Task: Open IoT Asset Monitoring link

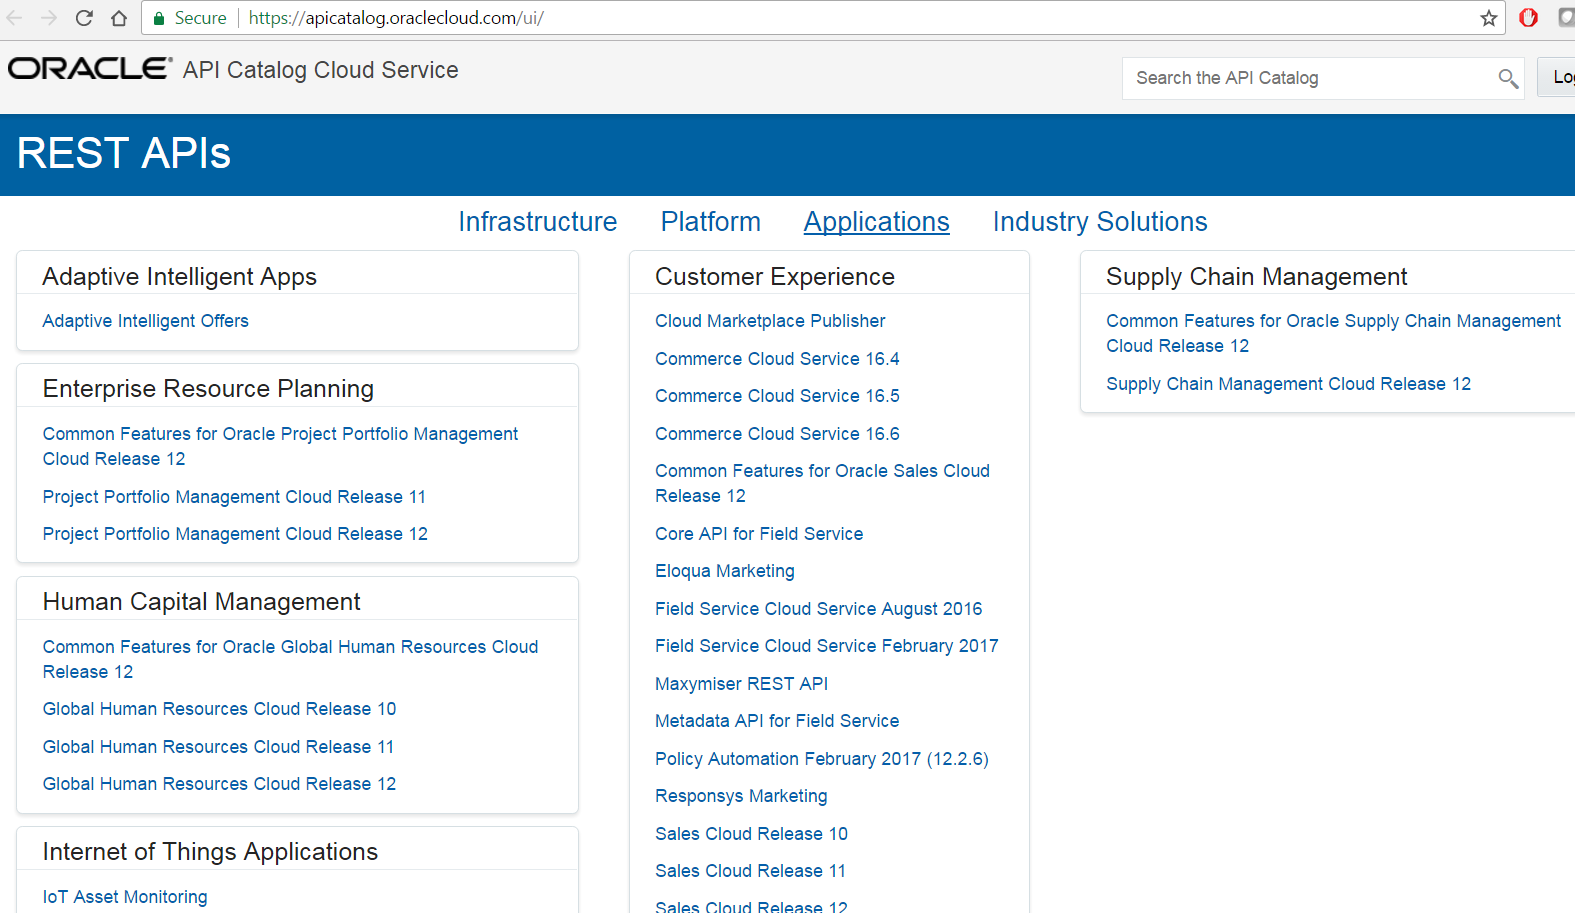Action: tap(125, 897)
